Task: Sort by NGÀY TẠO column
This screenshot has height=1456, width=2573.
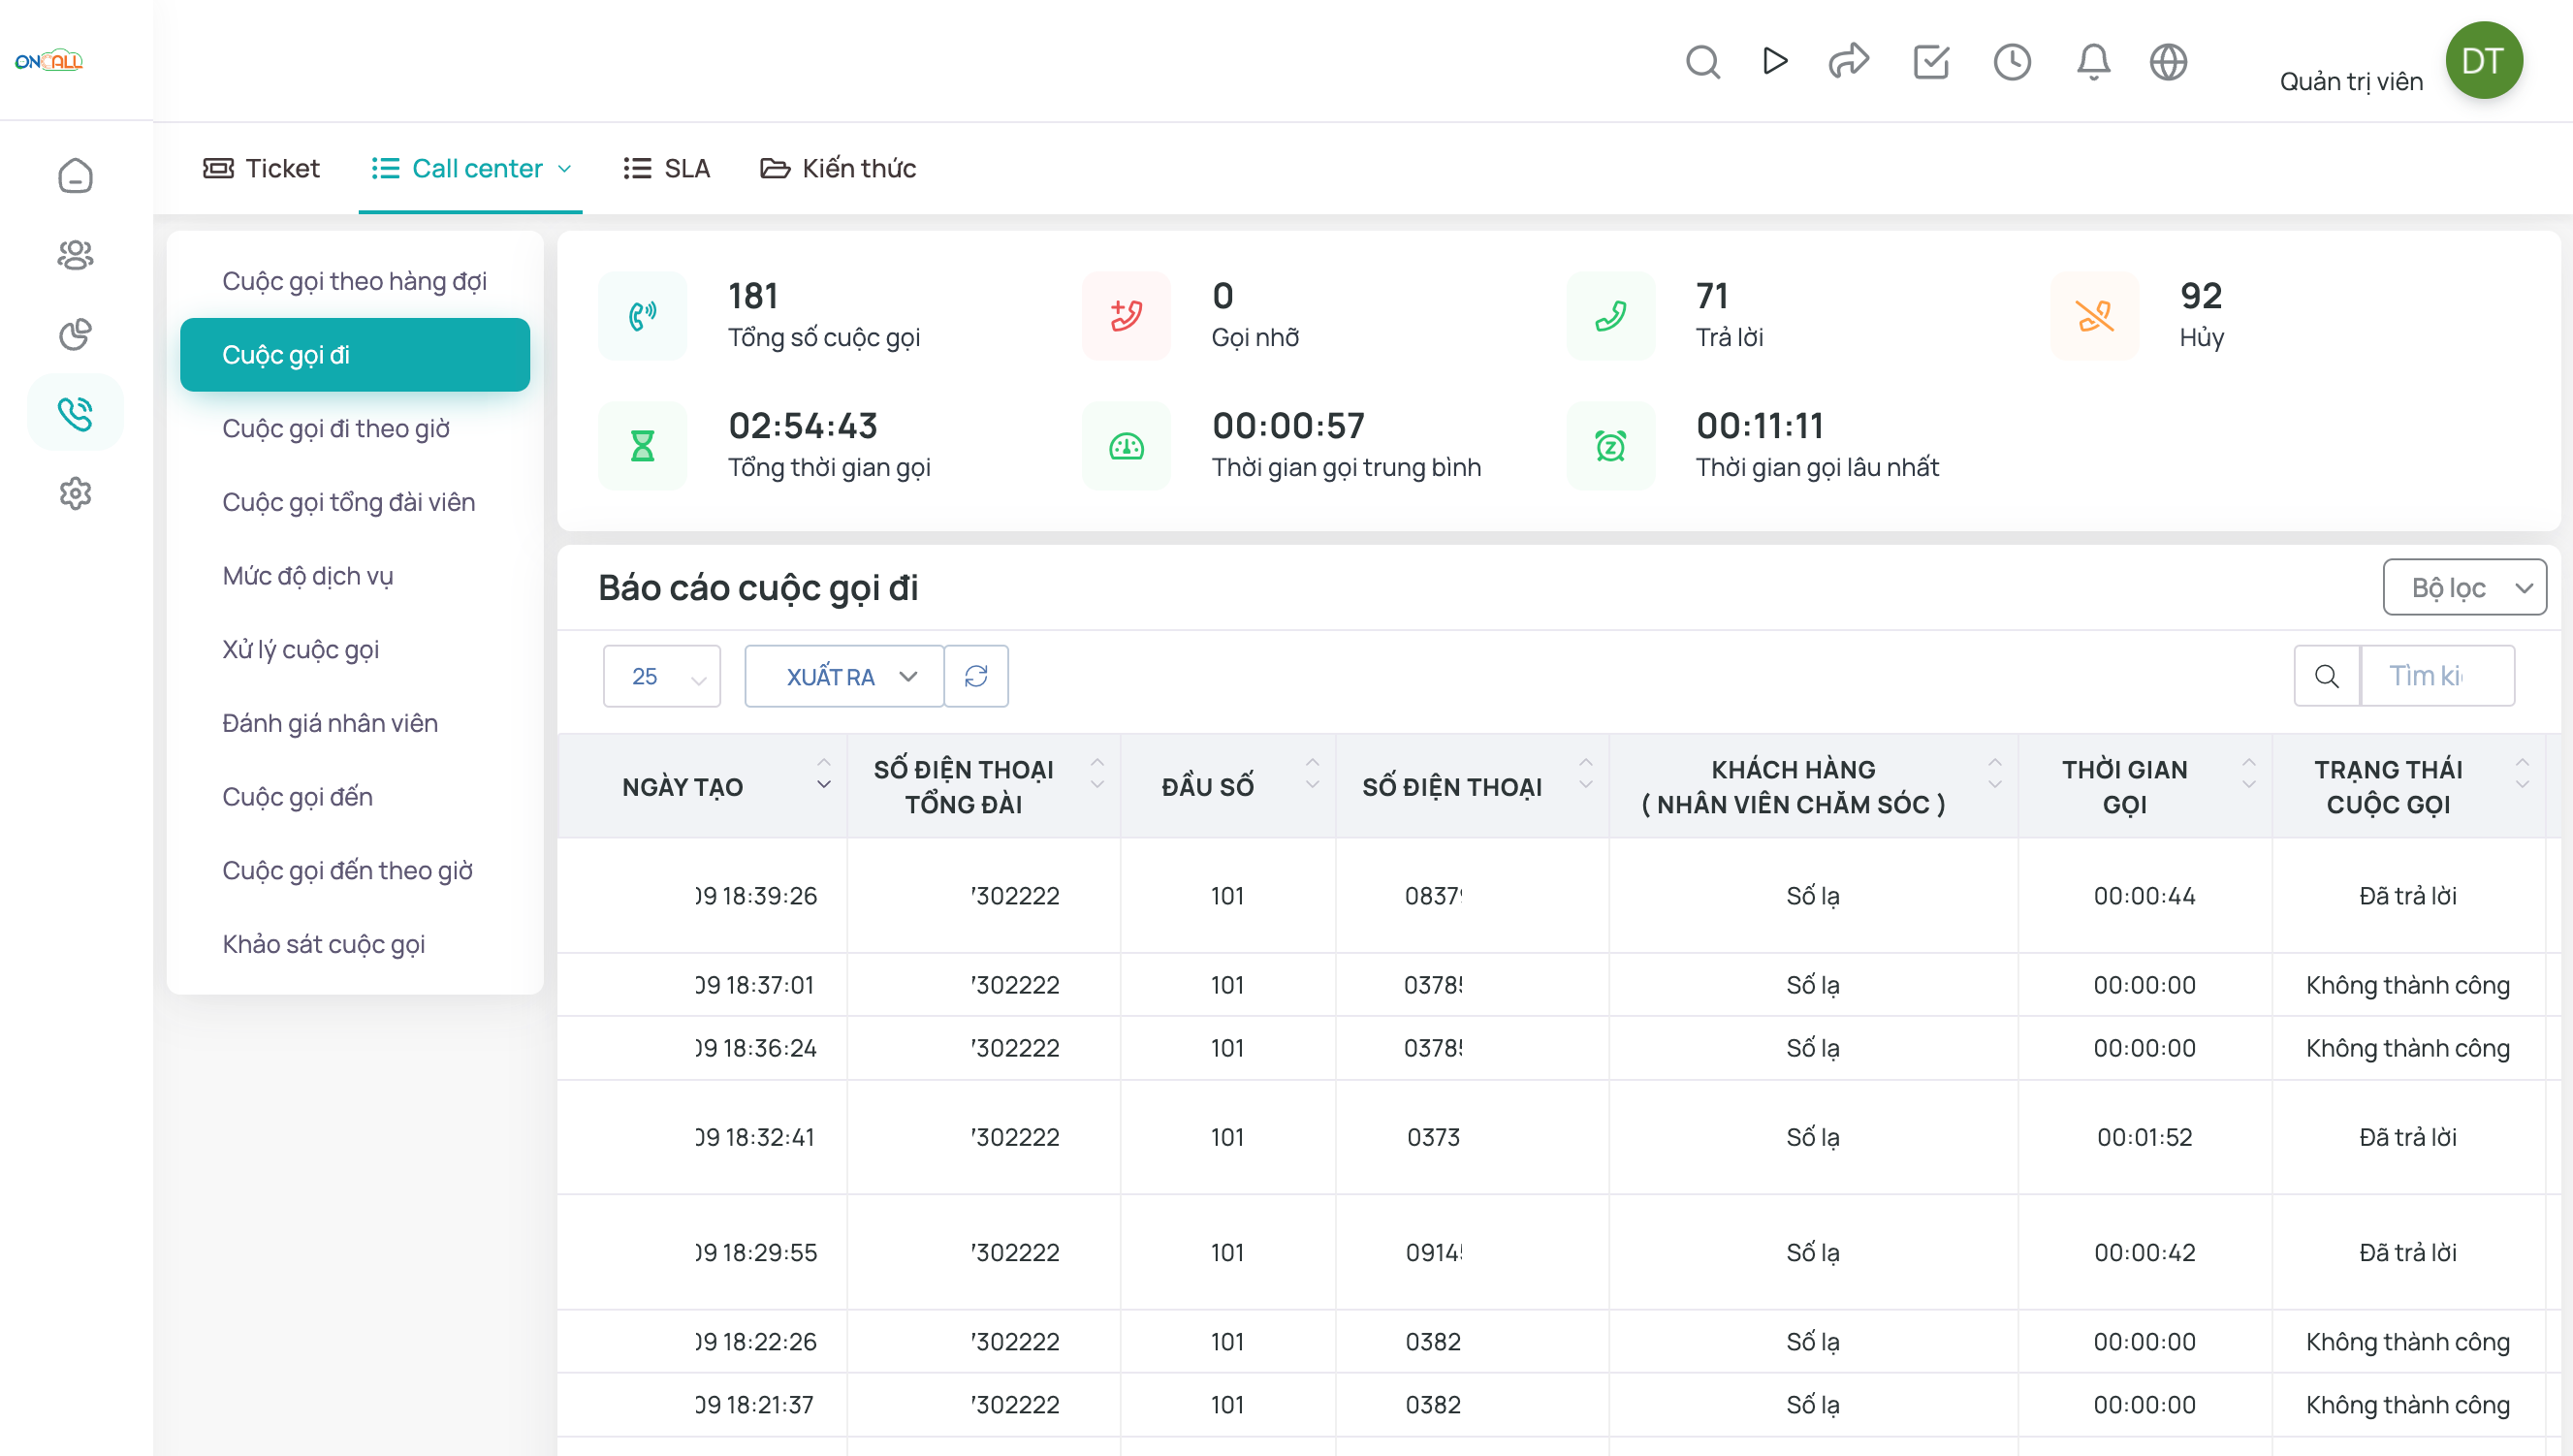Action: point(701,787)
